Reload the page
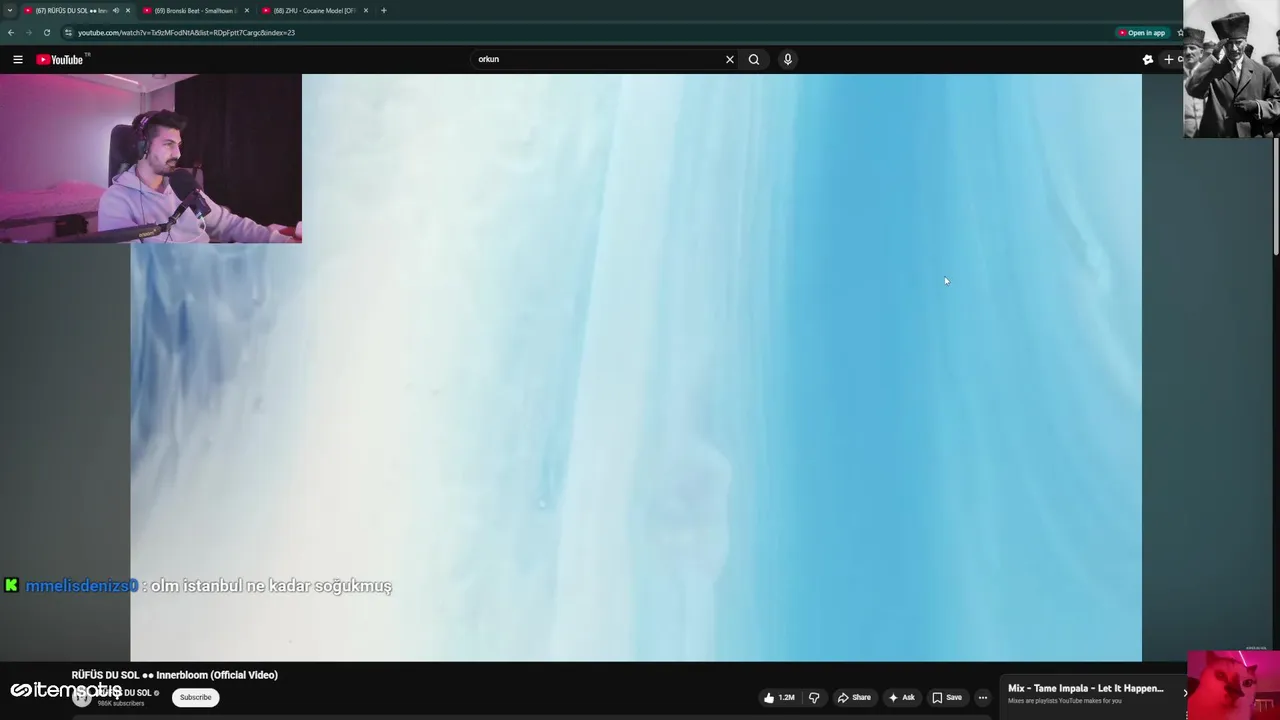 pyautogui.click(x=46, y=32)
